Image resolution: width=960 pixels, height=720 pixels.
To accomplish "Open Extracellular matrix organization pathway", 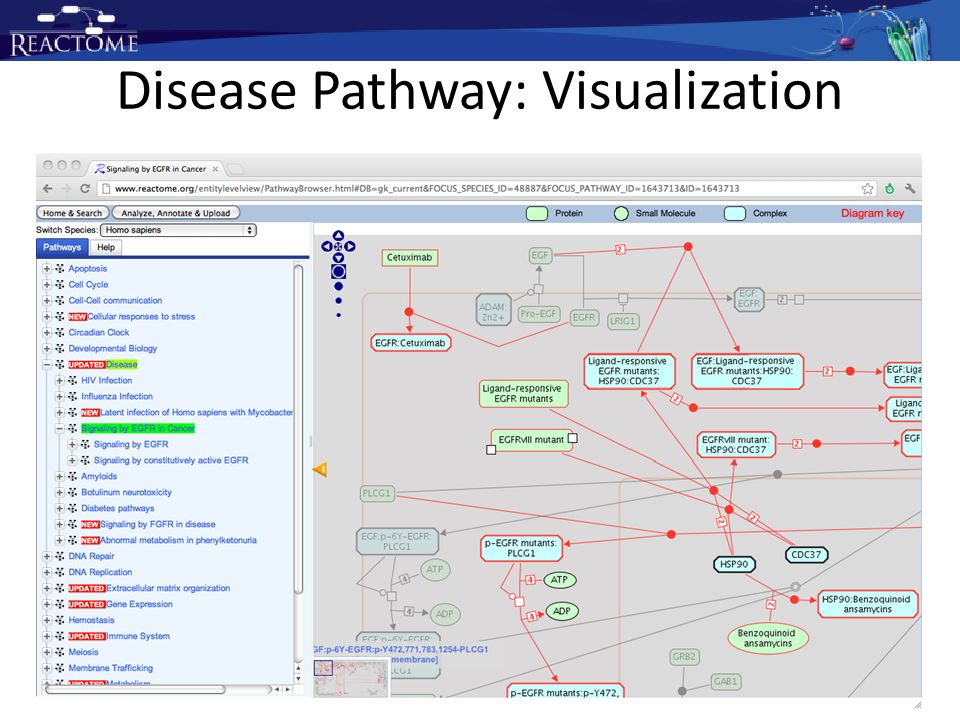I will point(168,588).
